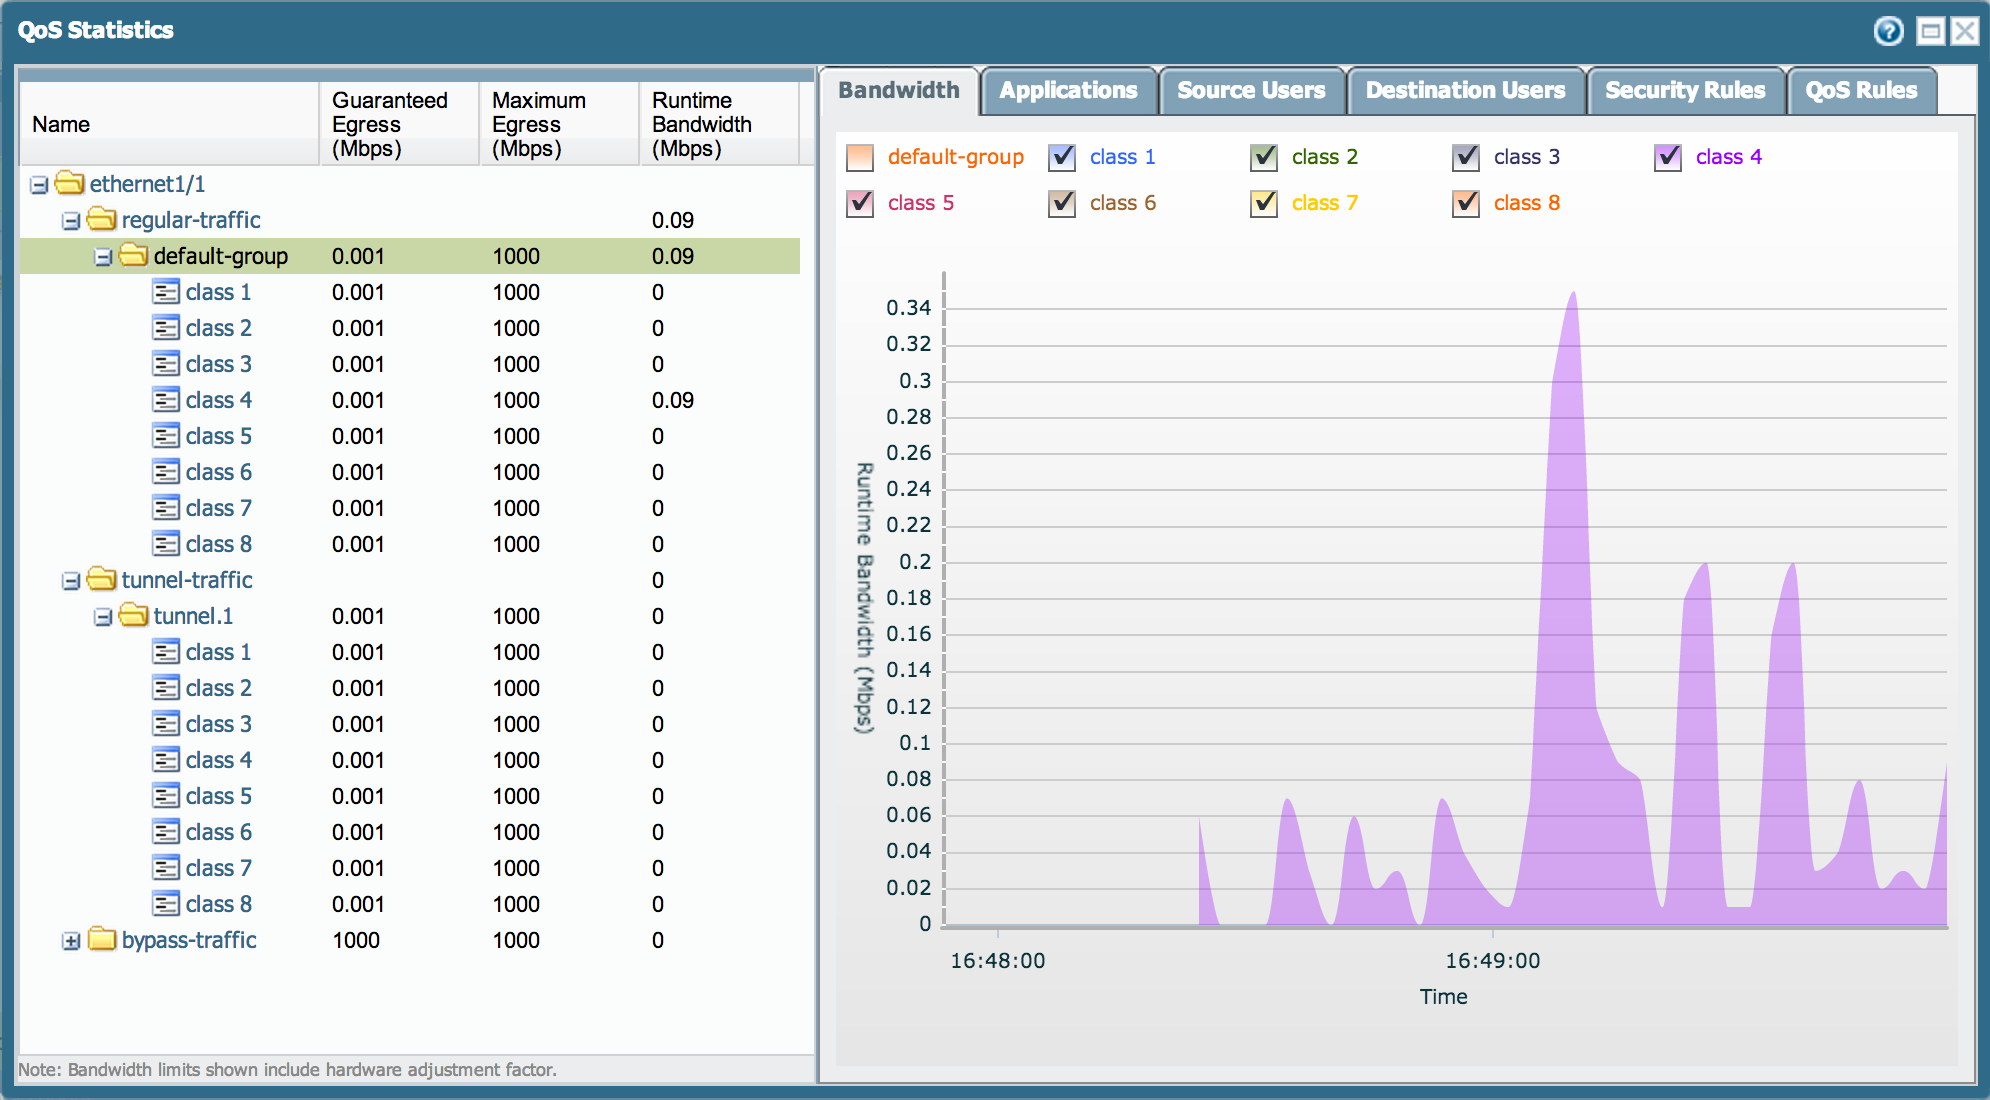
Task: Collapse the ethernet1/1 tree node
Action: pyautogui.click(x=38, y=184)
